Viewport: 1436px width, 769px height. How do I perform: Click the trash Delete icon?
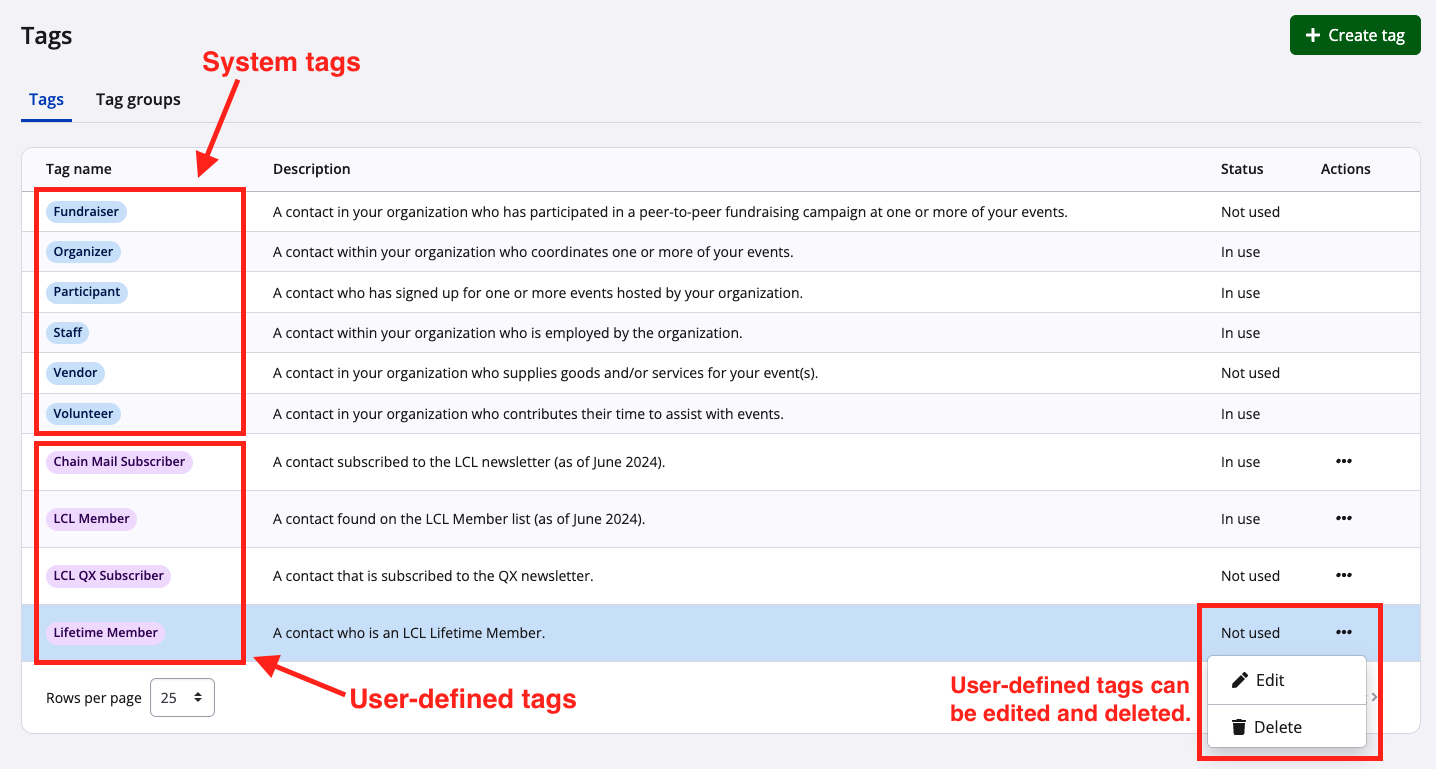pyautogui.click(x=1238, y=727)
